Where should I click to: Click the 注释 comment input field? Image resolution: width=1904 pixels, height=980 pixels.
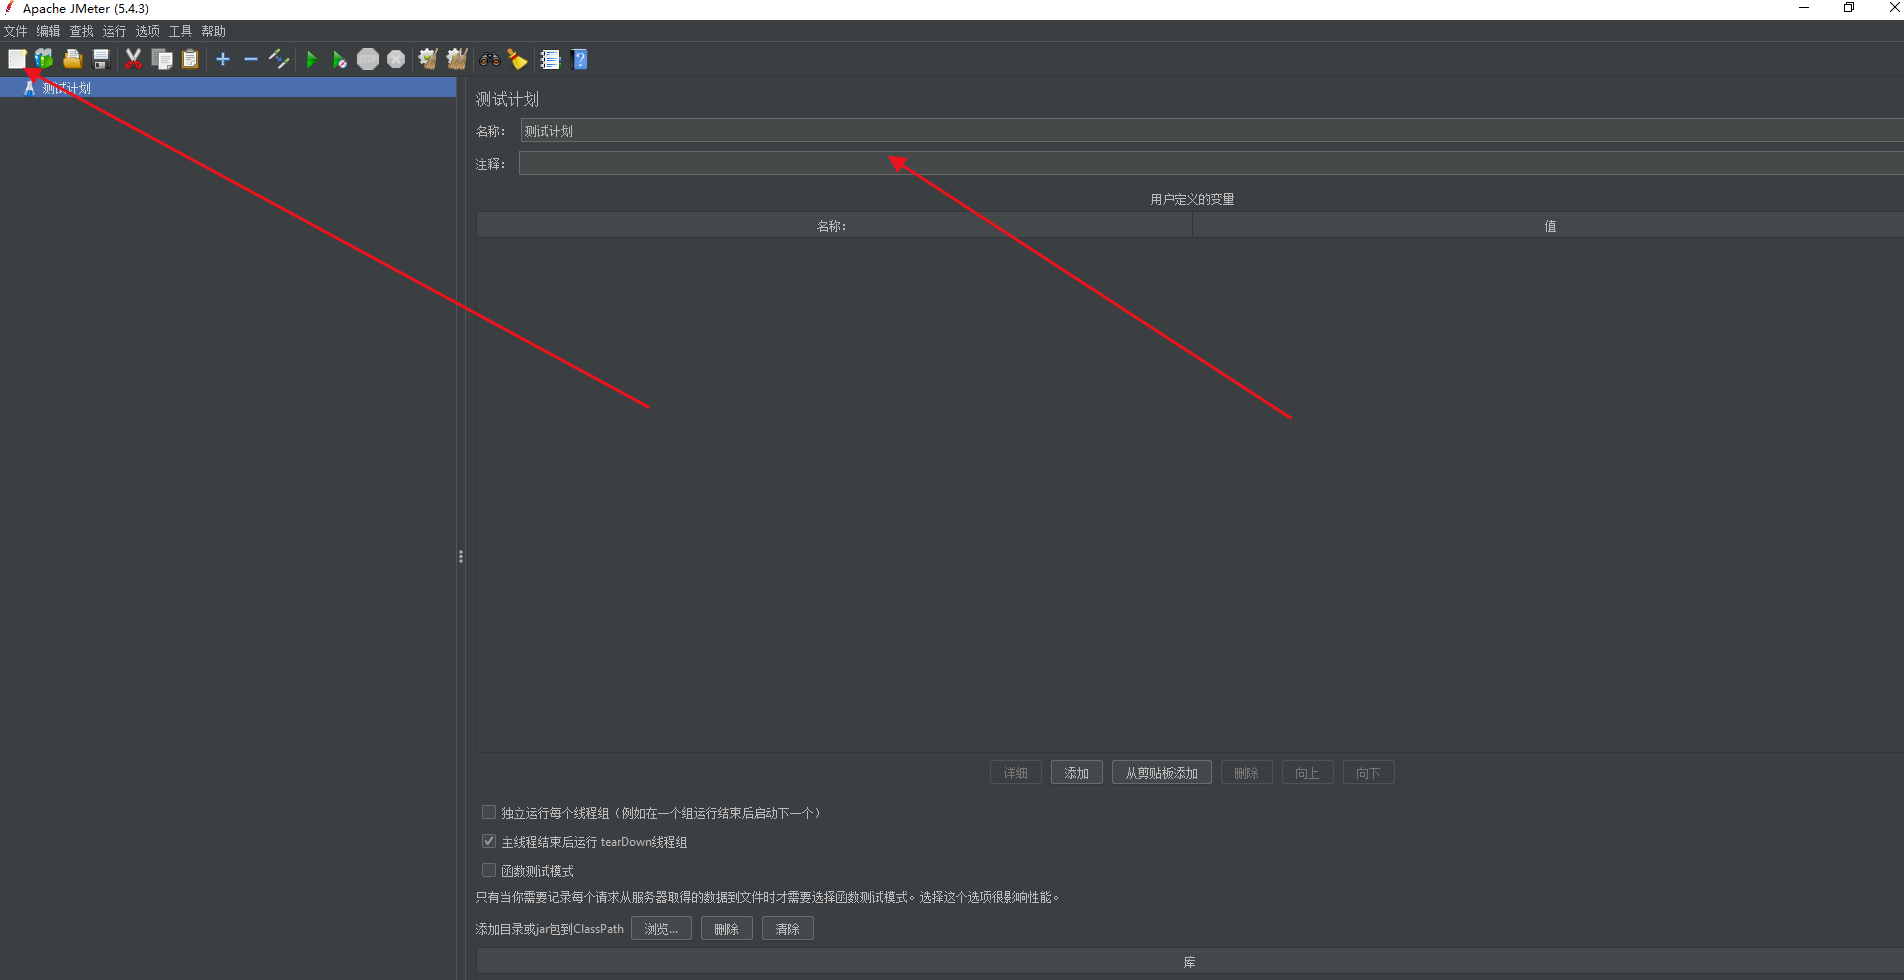coord(1212,164)
